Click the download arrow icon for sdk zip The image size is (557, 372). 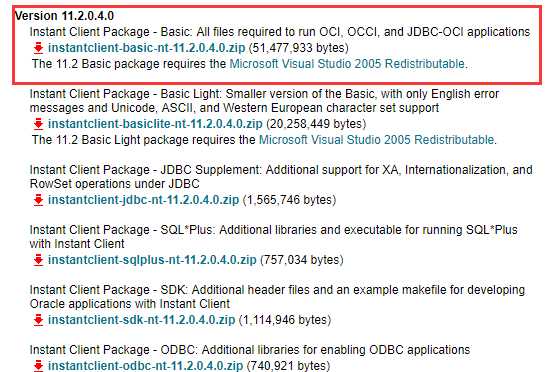38,320
